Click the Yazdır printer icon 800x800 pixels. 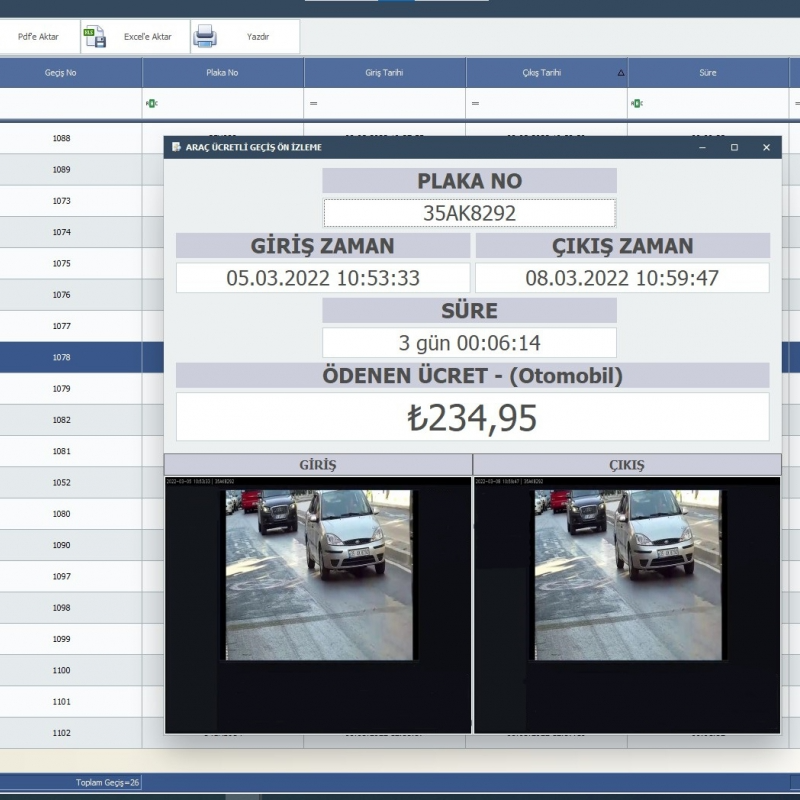click(x=205, y=37)
